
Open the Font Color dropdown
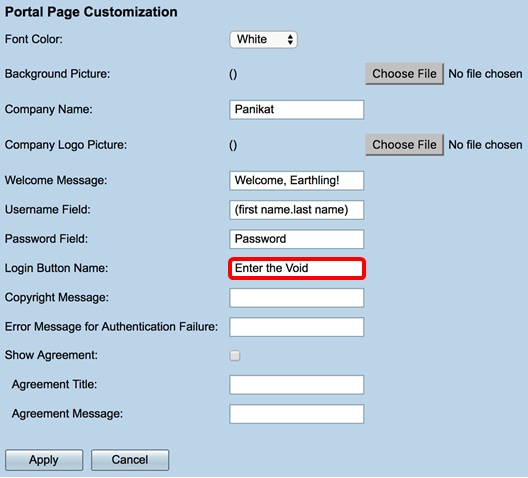pyautogui.click(x=263, y=39)
